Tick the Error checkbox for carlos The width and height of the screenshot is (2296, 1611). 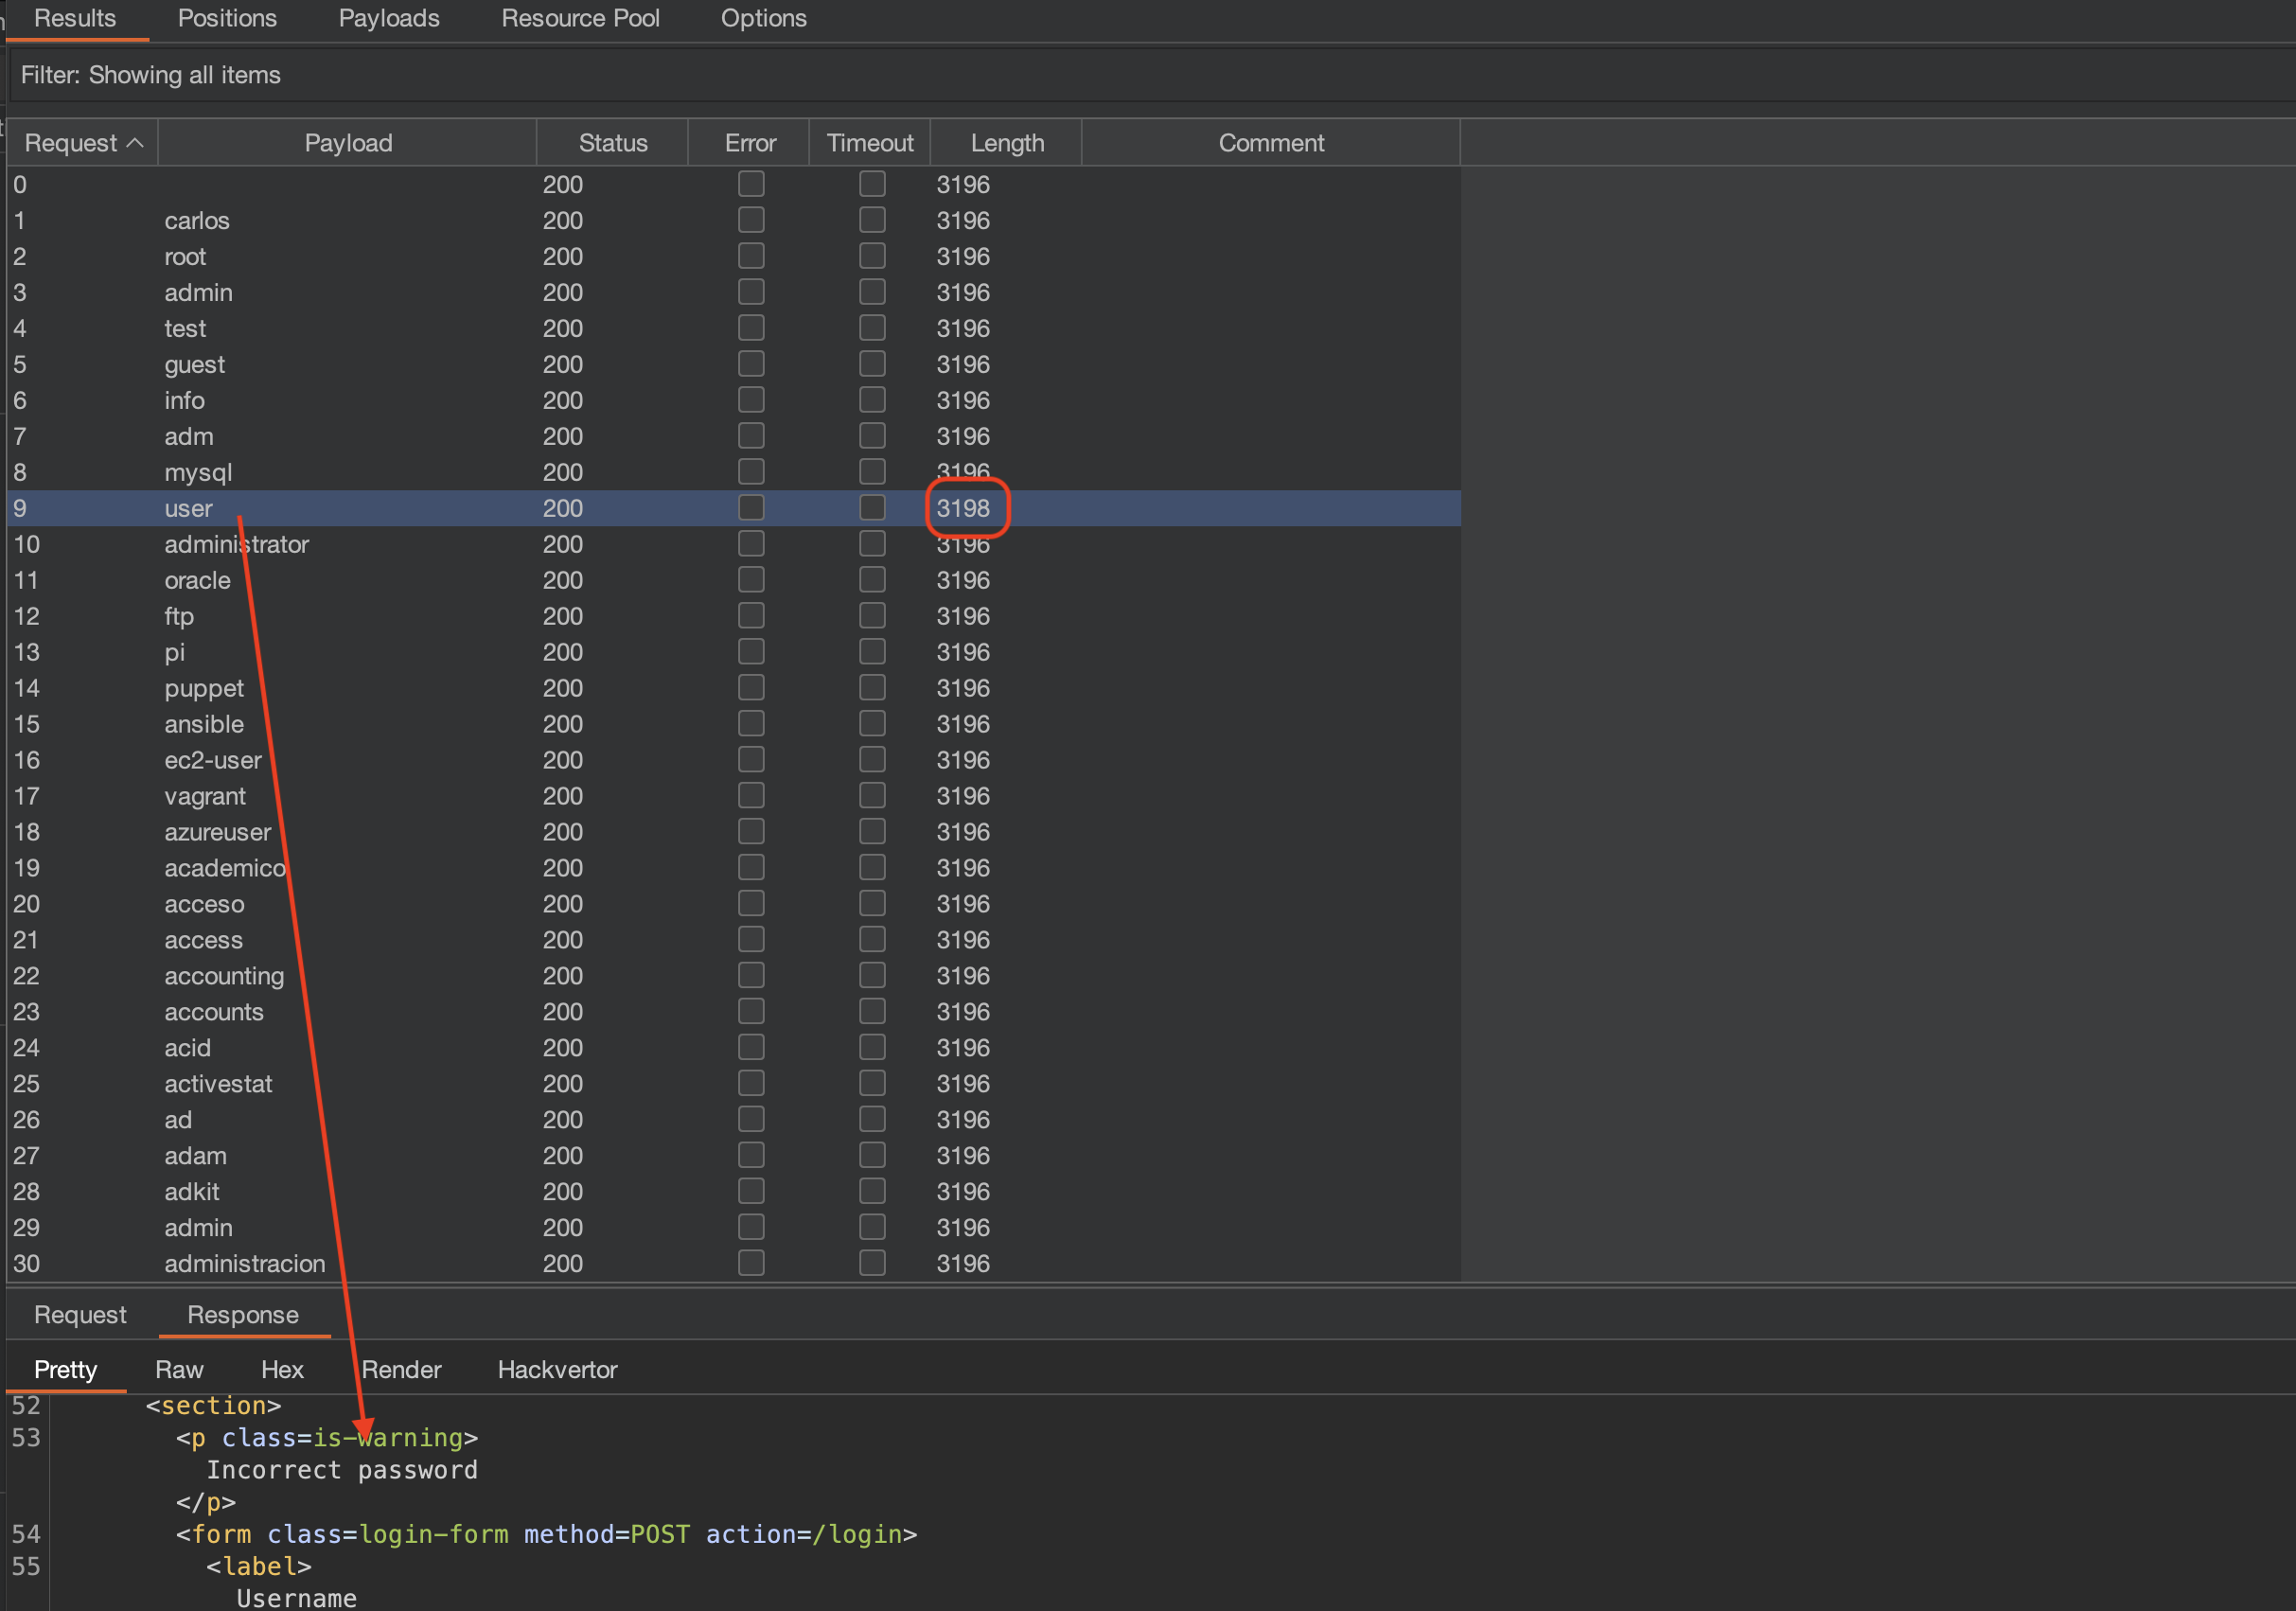[x=751, y=220]
